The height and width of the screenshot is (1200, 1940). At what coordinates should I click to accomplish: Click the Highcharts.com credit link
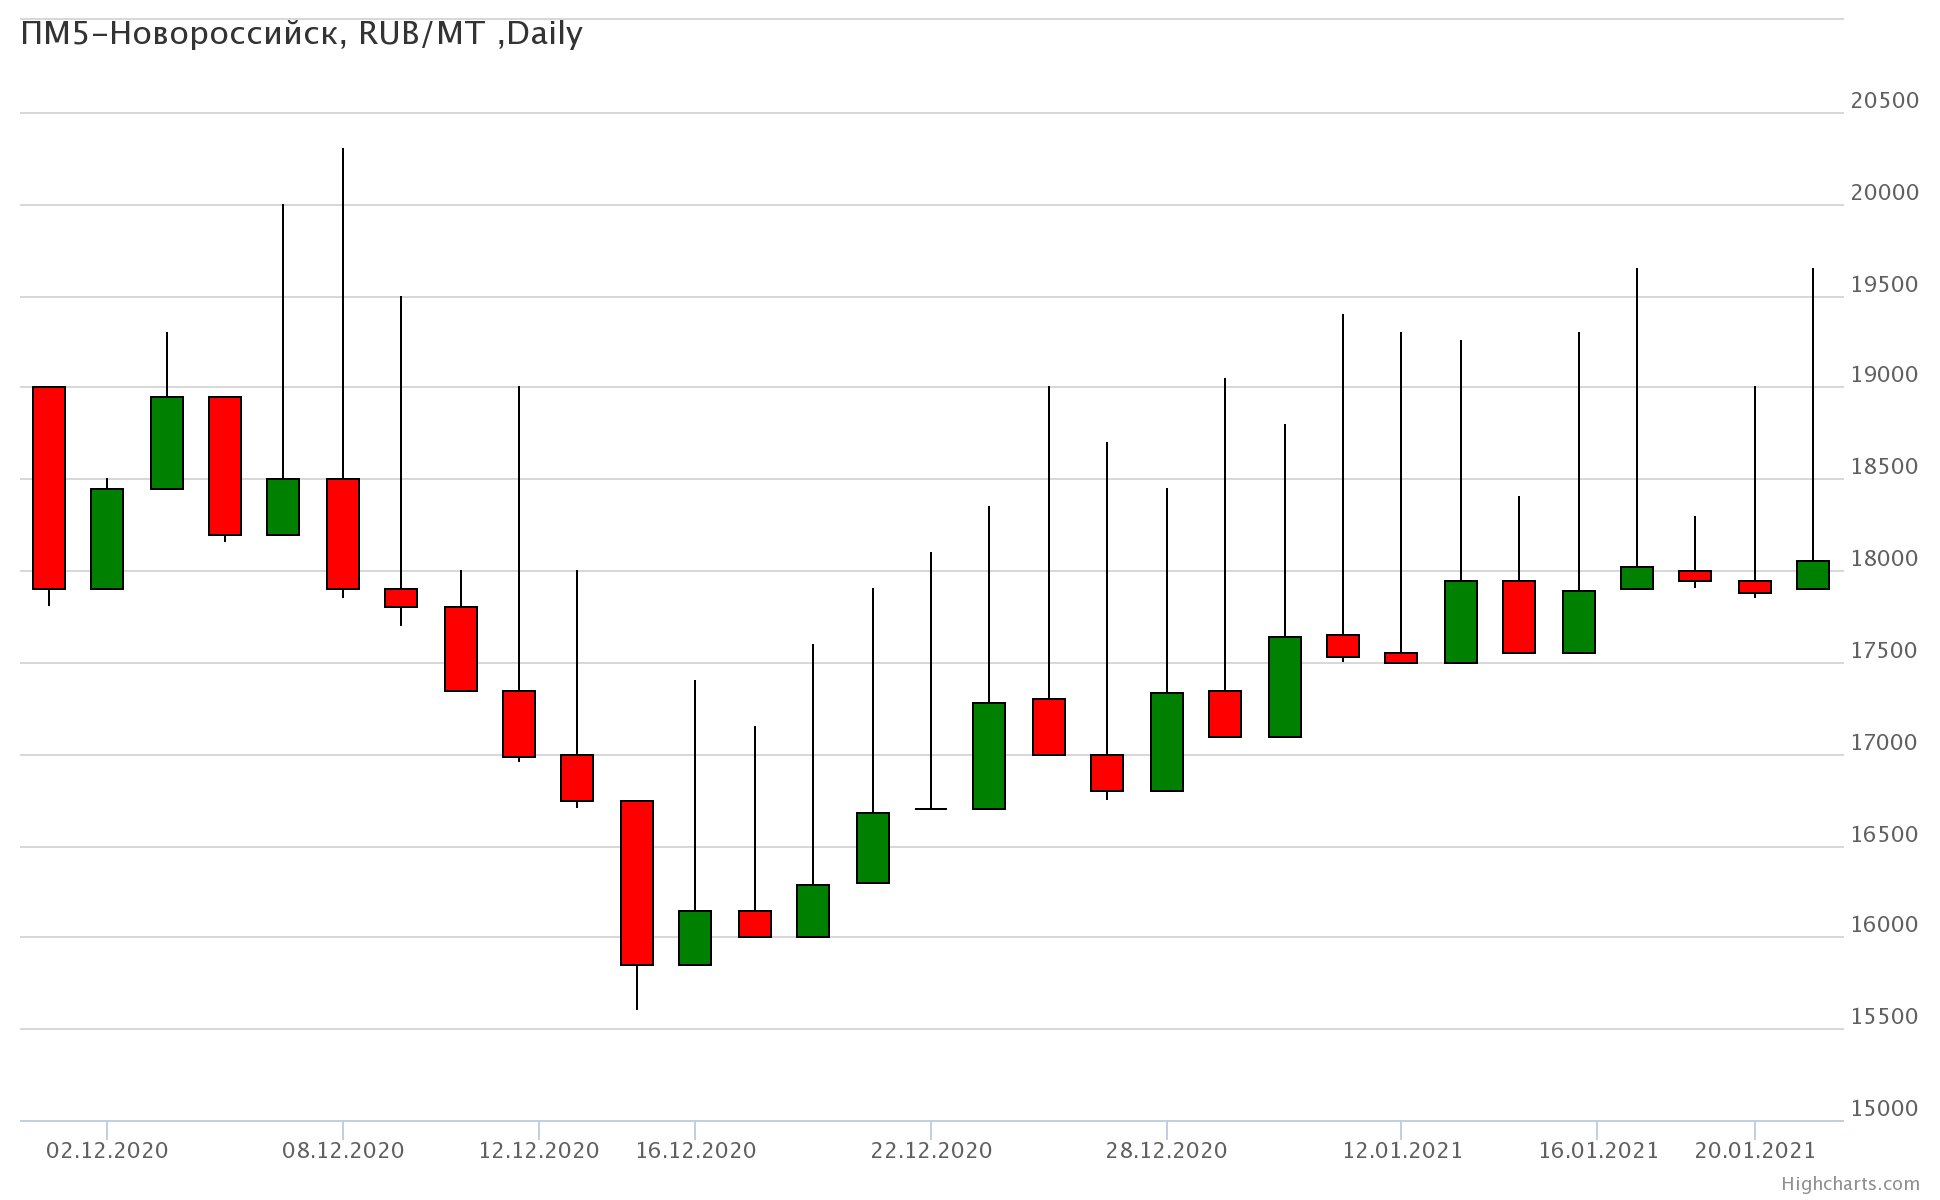tap(1850, 1183)
